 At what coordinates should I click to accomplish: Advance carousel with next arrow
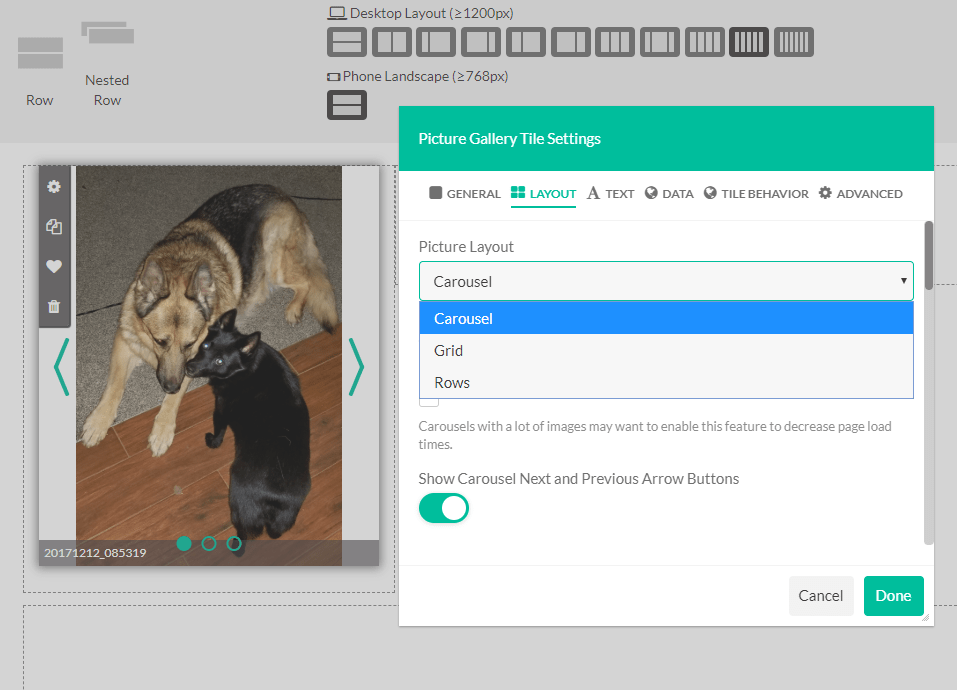click(x=356, y=367)
